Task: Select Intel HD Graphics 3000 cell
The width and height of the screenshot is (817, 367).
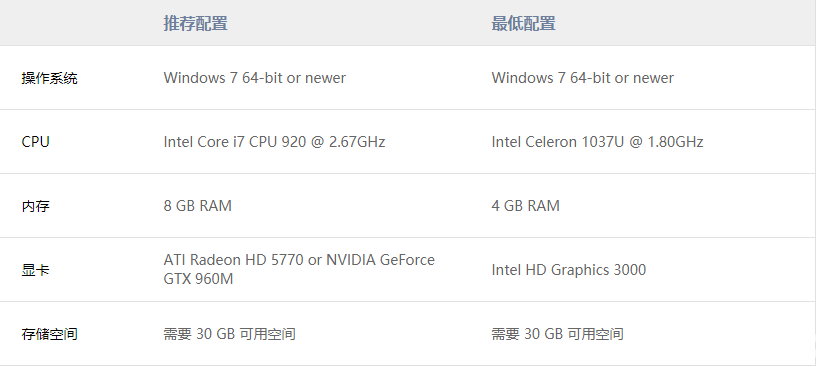Action: (568, 270)
